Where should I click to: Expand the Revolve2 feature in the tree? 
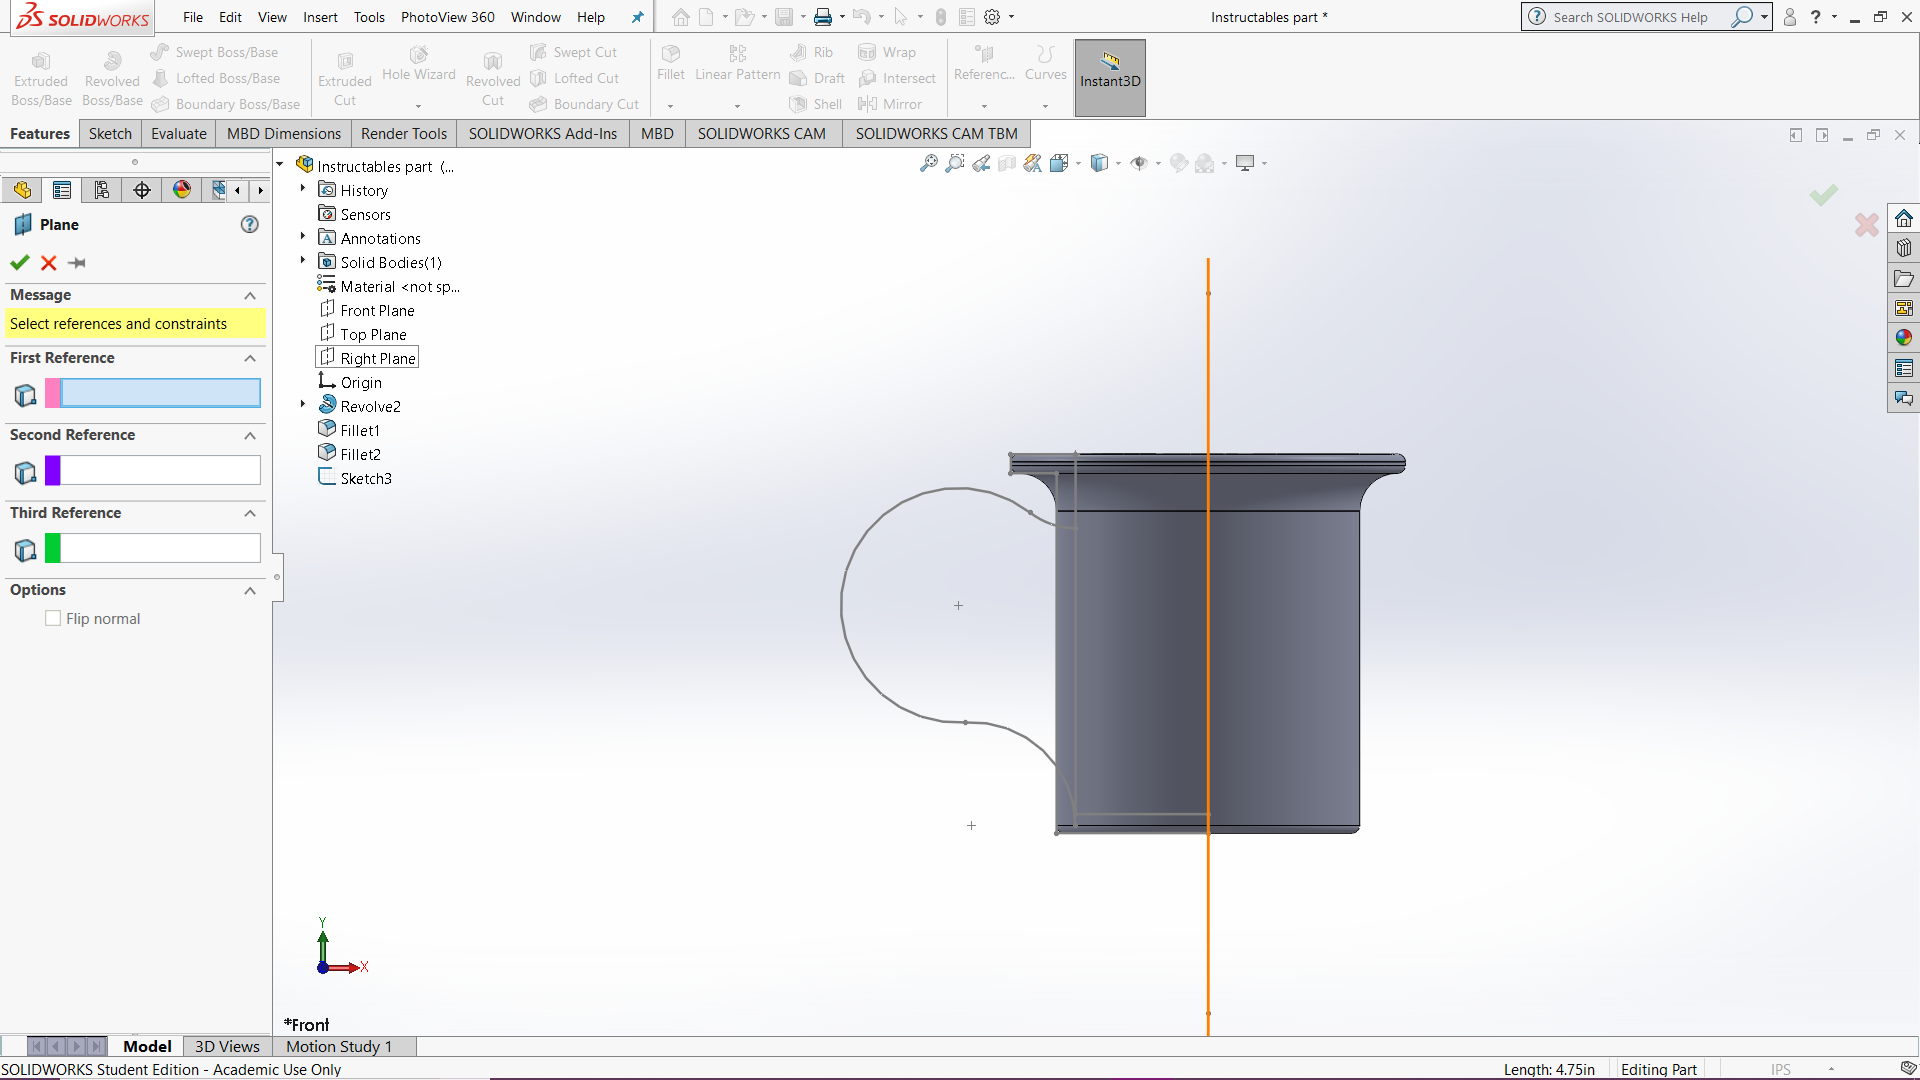point(302,404)
